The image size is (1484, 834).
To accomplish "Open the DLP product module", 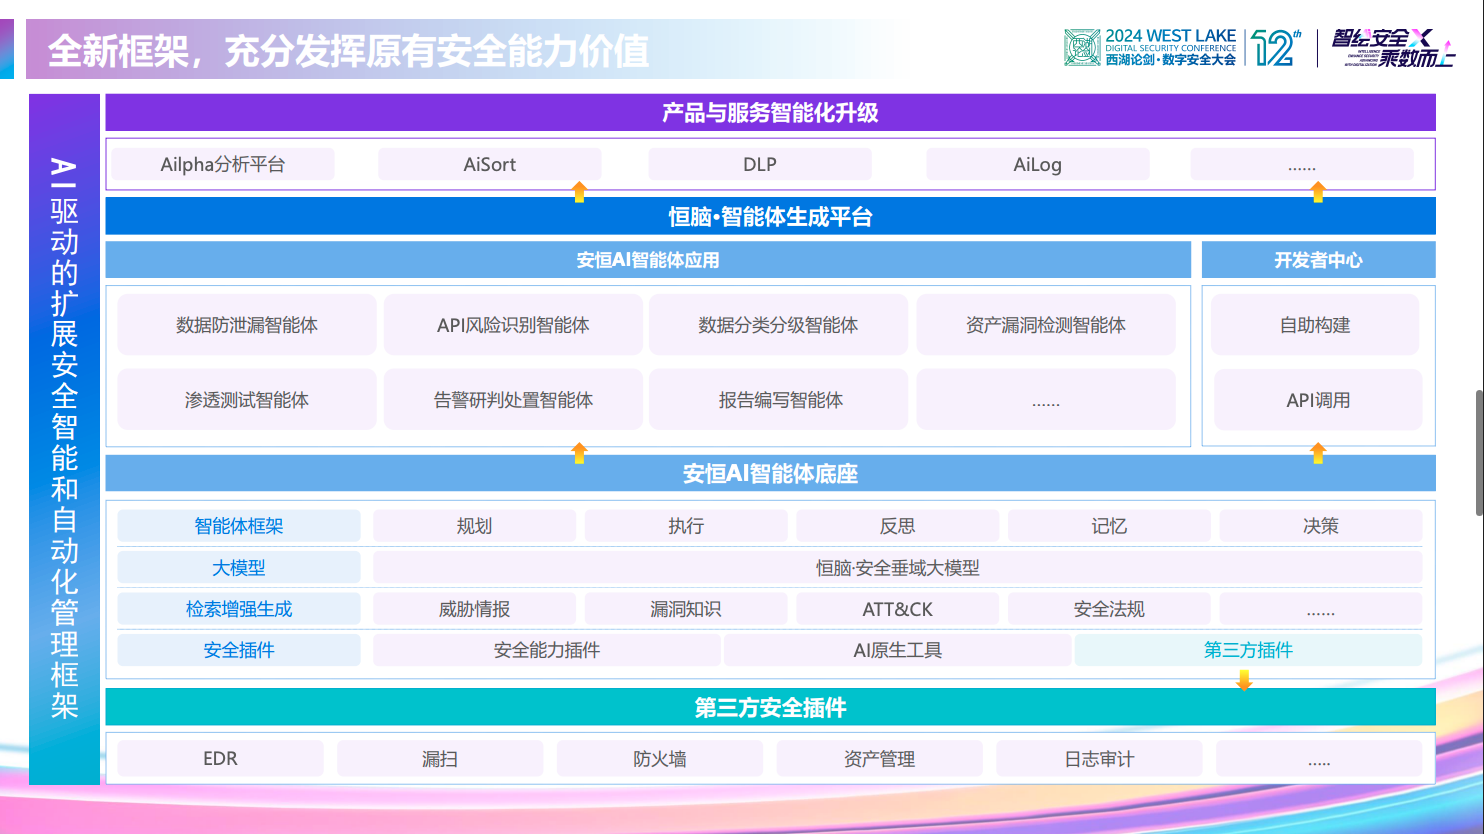I will pyautogui.click(x=760, y=164).
